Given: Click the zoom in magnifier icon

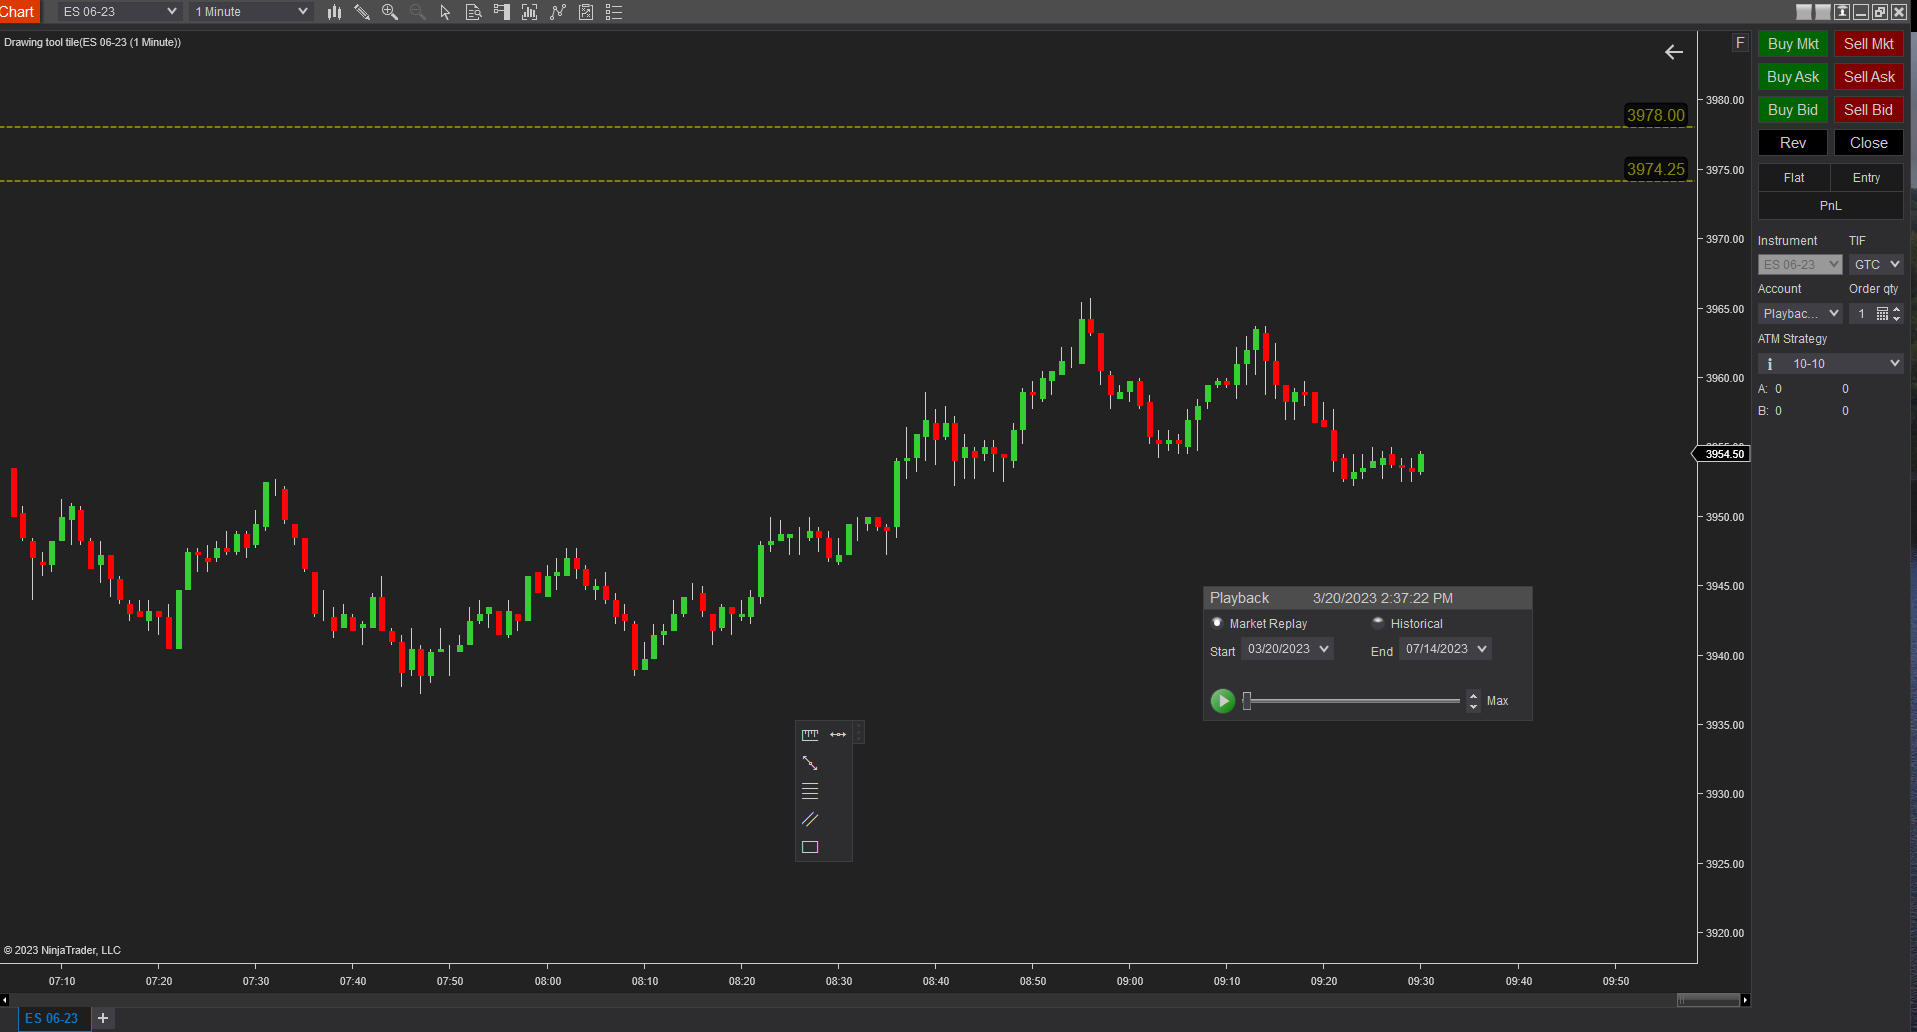Looking at the screenshot, I should pyautogui.click(x=390, y=12).
